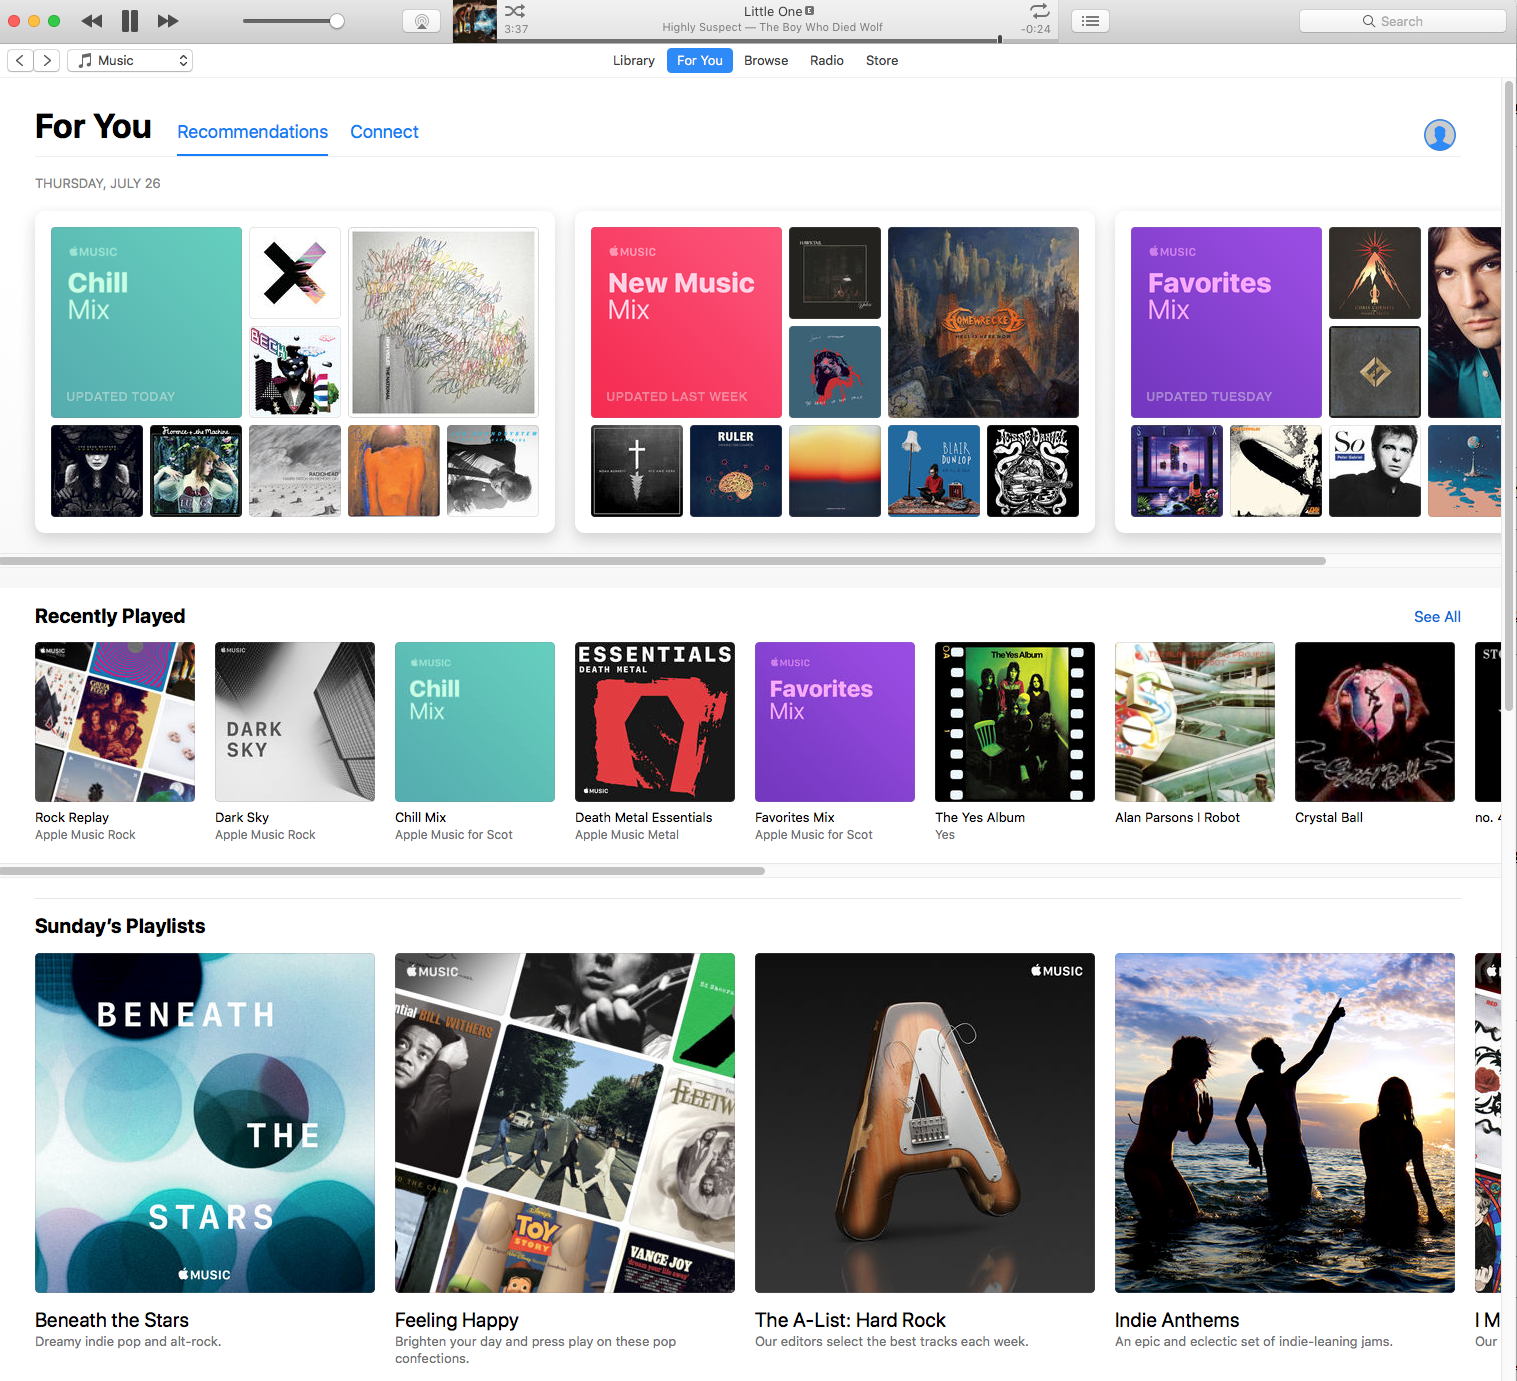Click the Beneath the Stars title
Viewport: 1517px width, 1381px height.
(x=112, y=1320)
